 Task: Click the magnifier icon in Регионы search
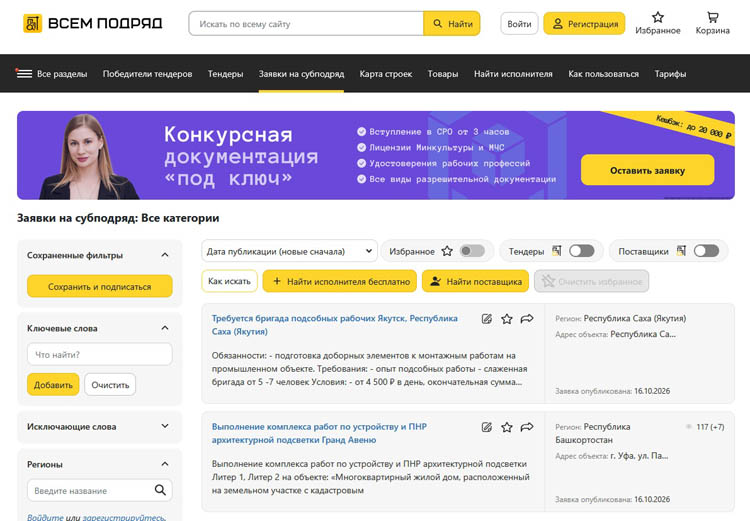(160, 490)
